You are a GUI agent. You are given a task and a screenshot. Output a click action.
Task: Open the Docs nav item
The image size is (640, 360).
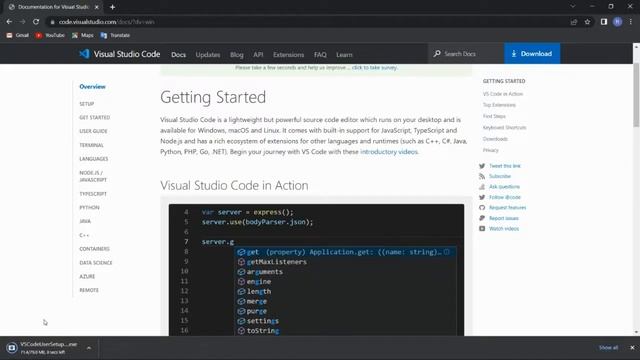click(178, 55)
